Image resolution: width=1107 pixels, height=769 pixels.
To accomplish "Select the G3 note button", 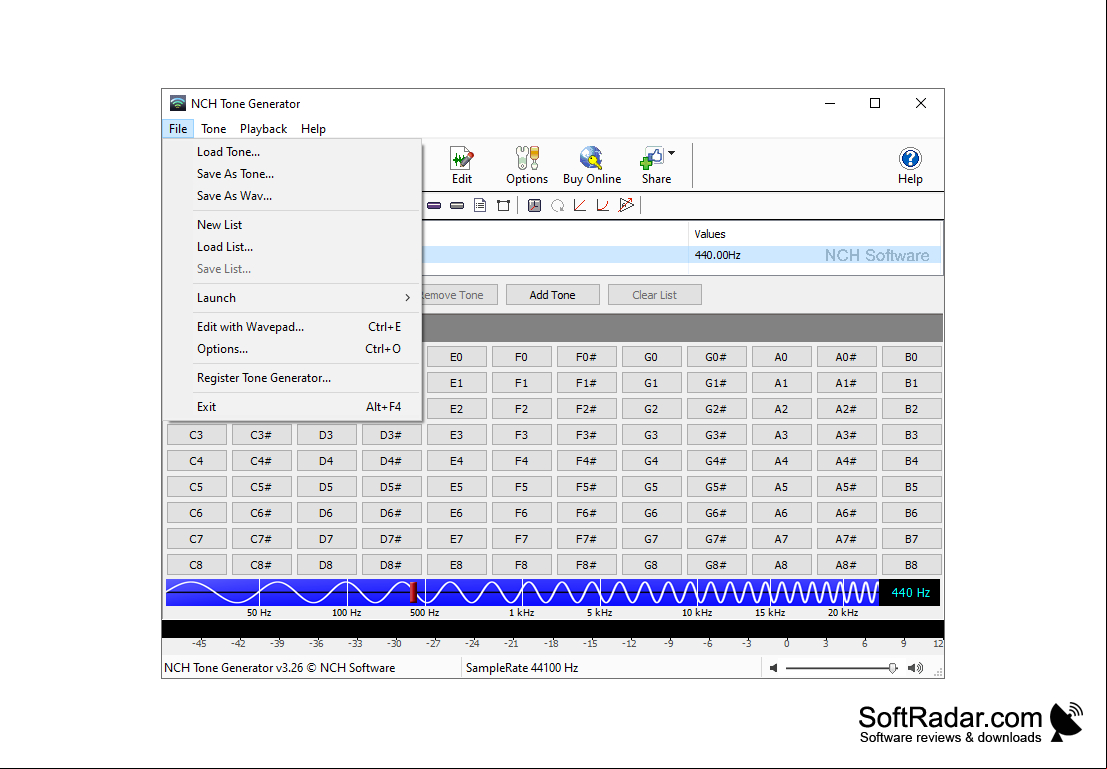I will coord(651,435).
